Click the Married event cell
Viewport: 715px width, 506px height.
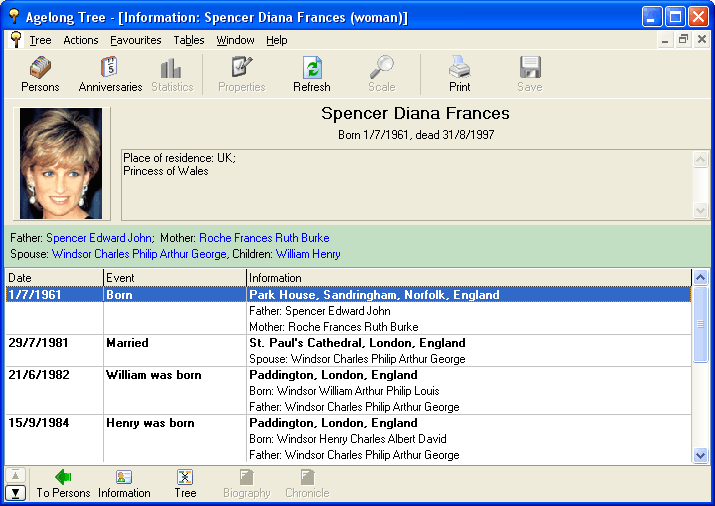point(175,343)
